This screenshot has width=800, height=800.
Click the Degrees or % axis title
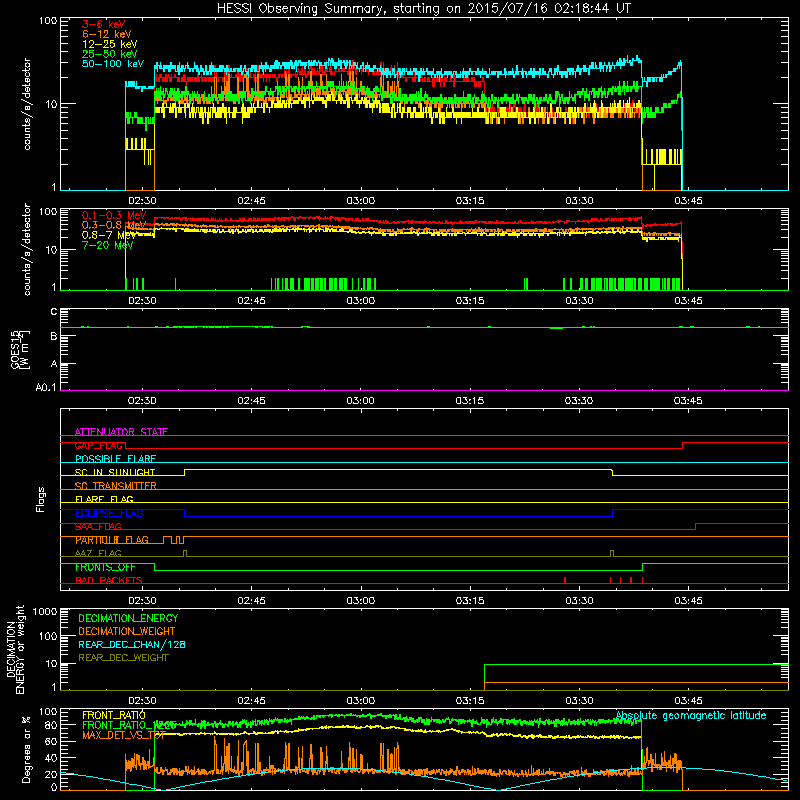(x=26, y=749)
